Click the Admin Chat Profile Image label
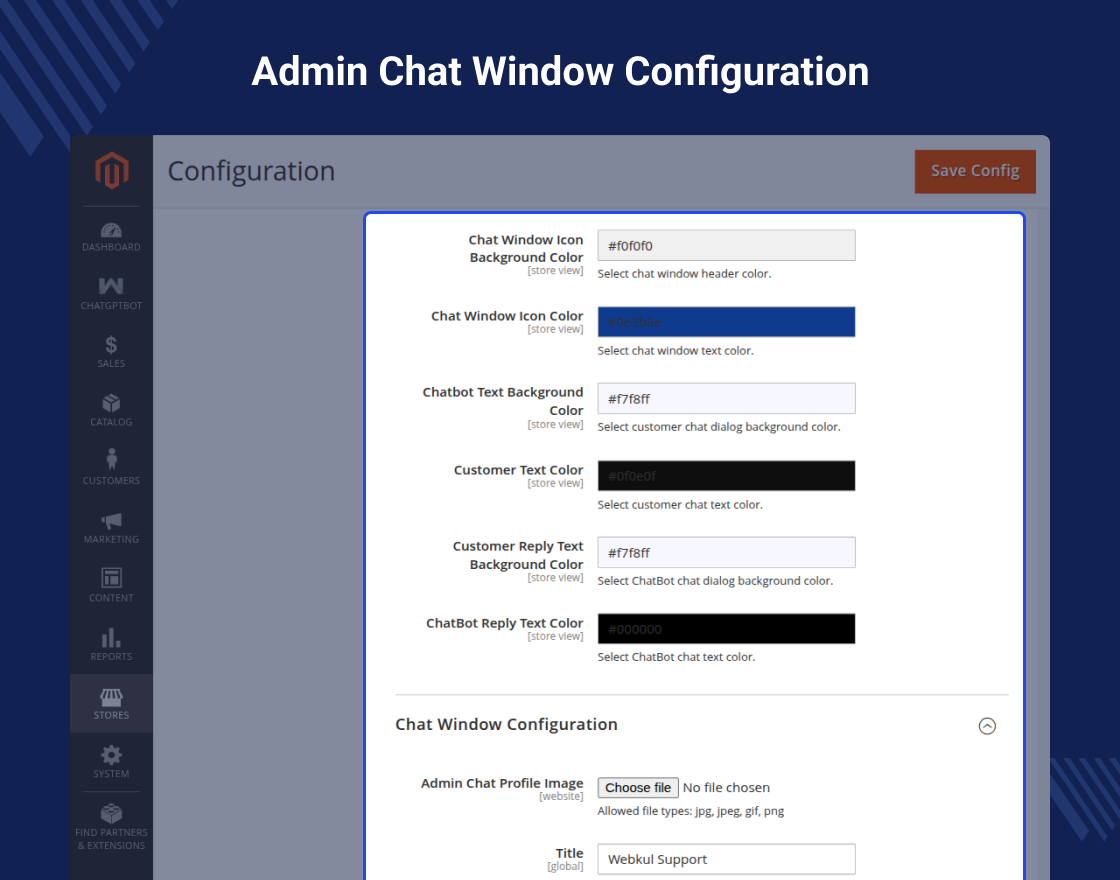Image resolution: width=1120 pixels, height=880 pixels. [x=501, y=783]
